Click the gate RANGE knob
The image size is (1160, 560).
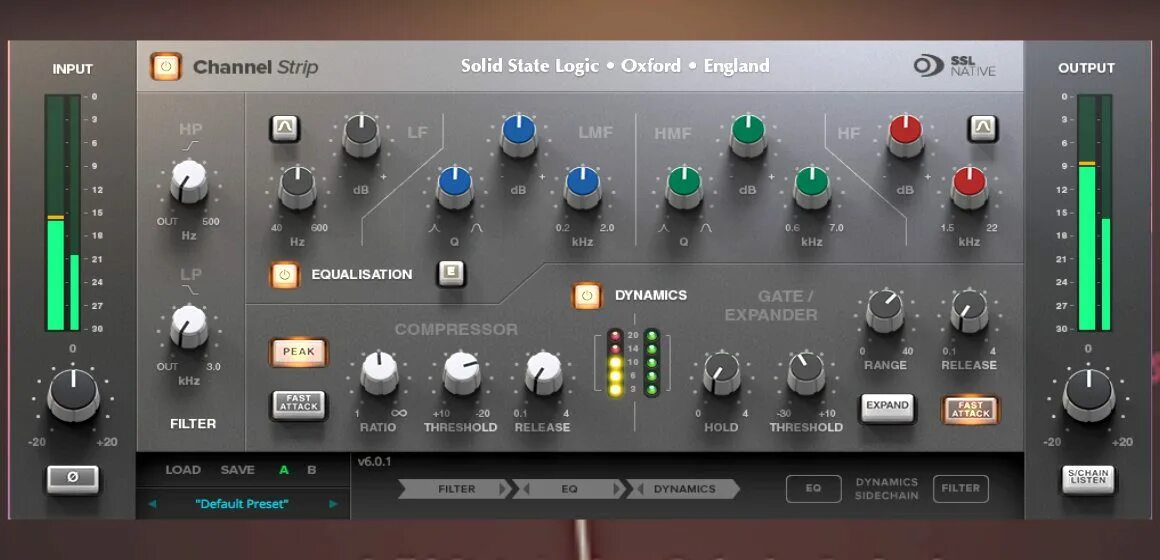coord(885,311)
